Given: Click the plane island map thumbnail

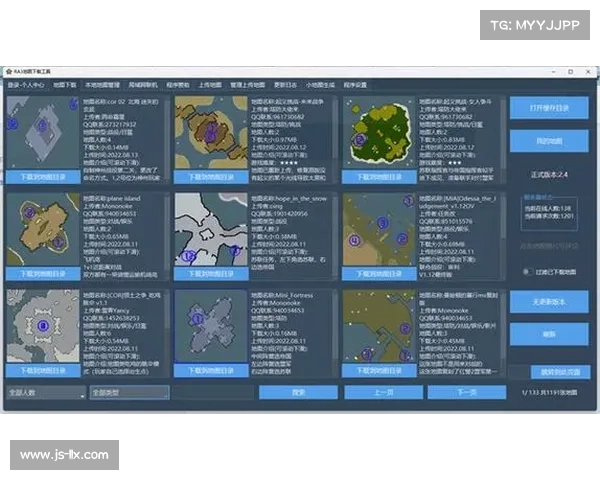Looking at the screenshot, I should 43,229.
